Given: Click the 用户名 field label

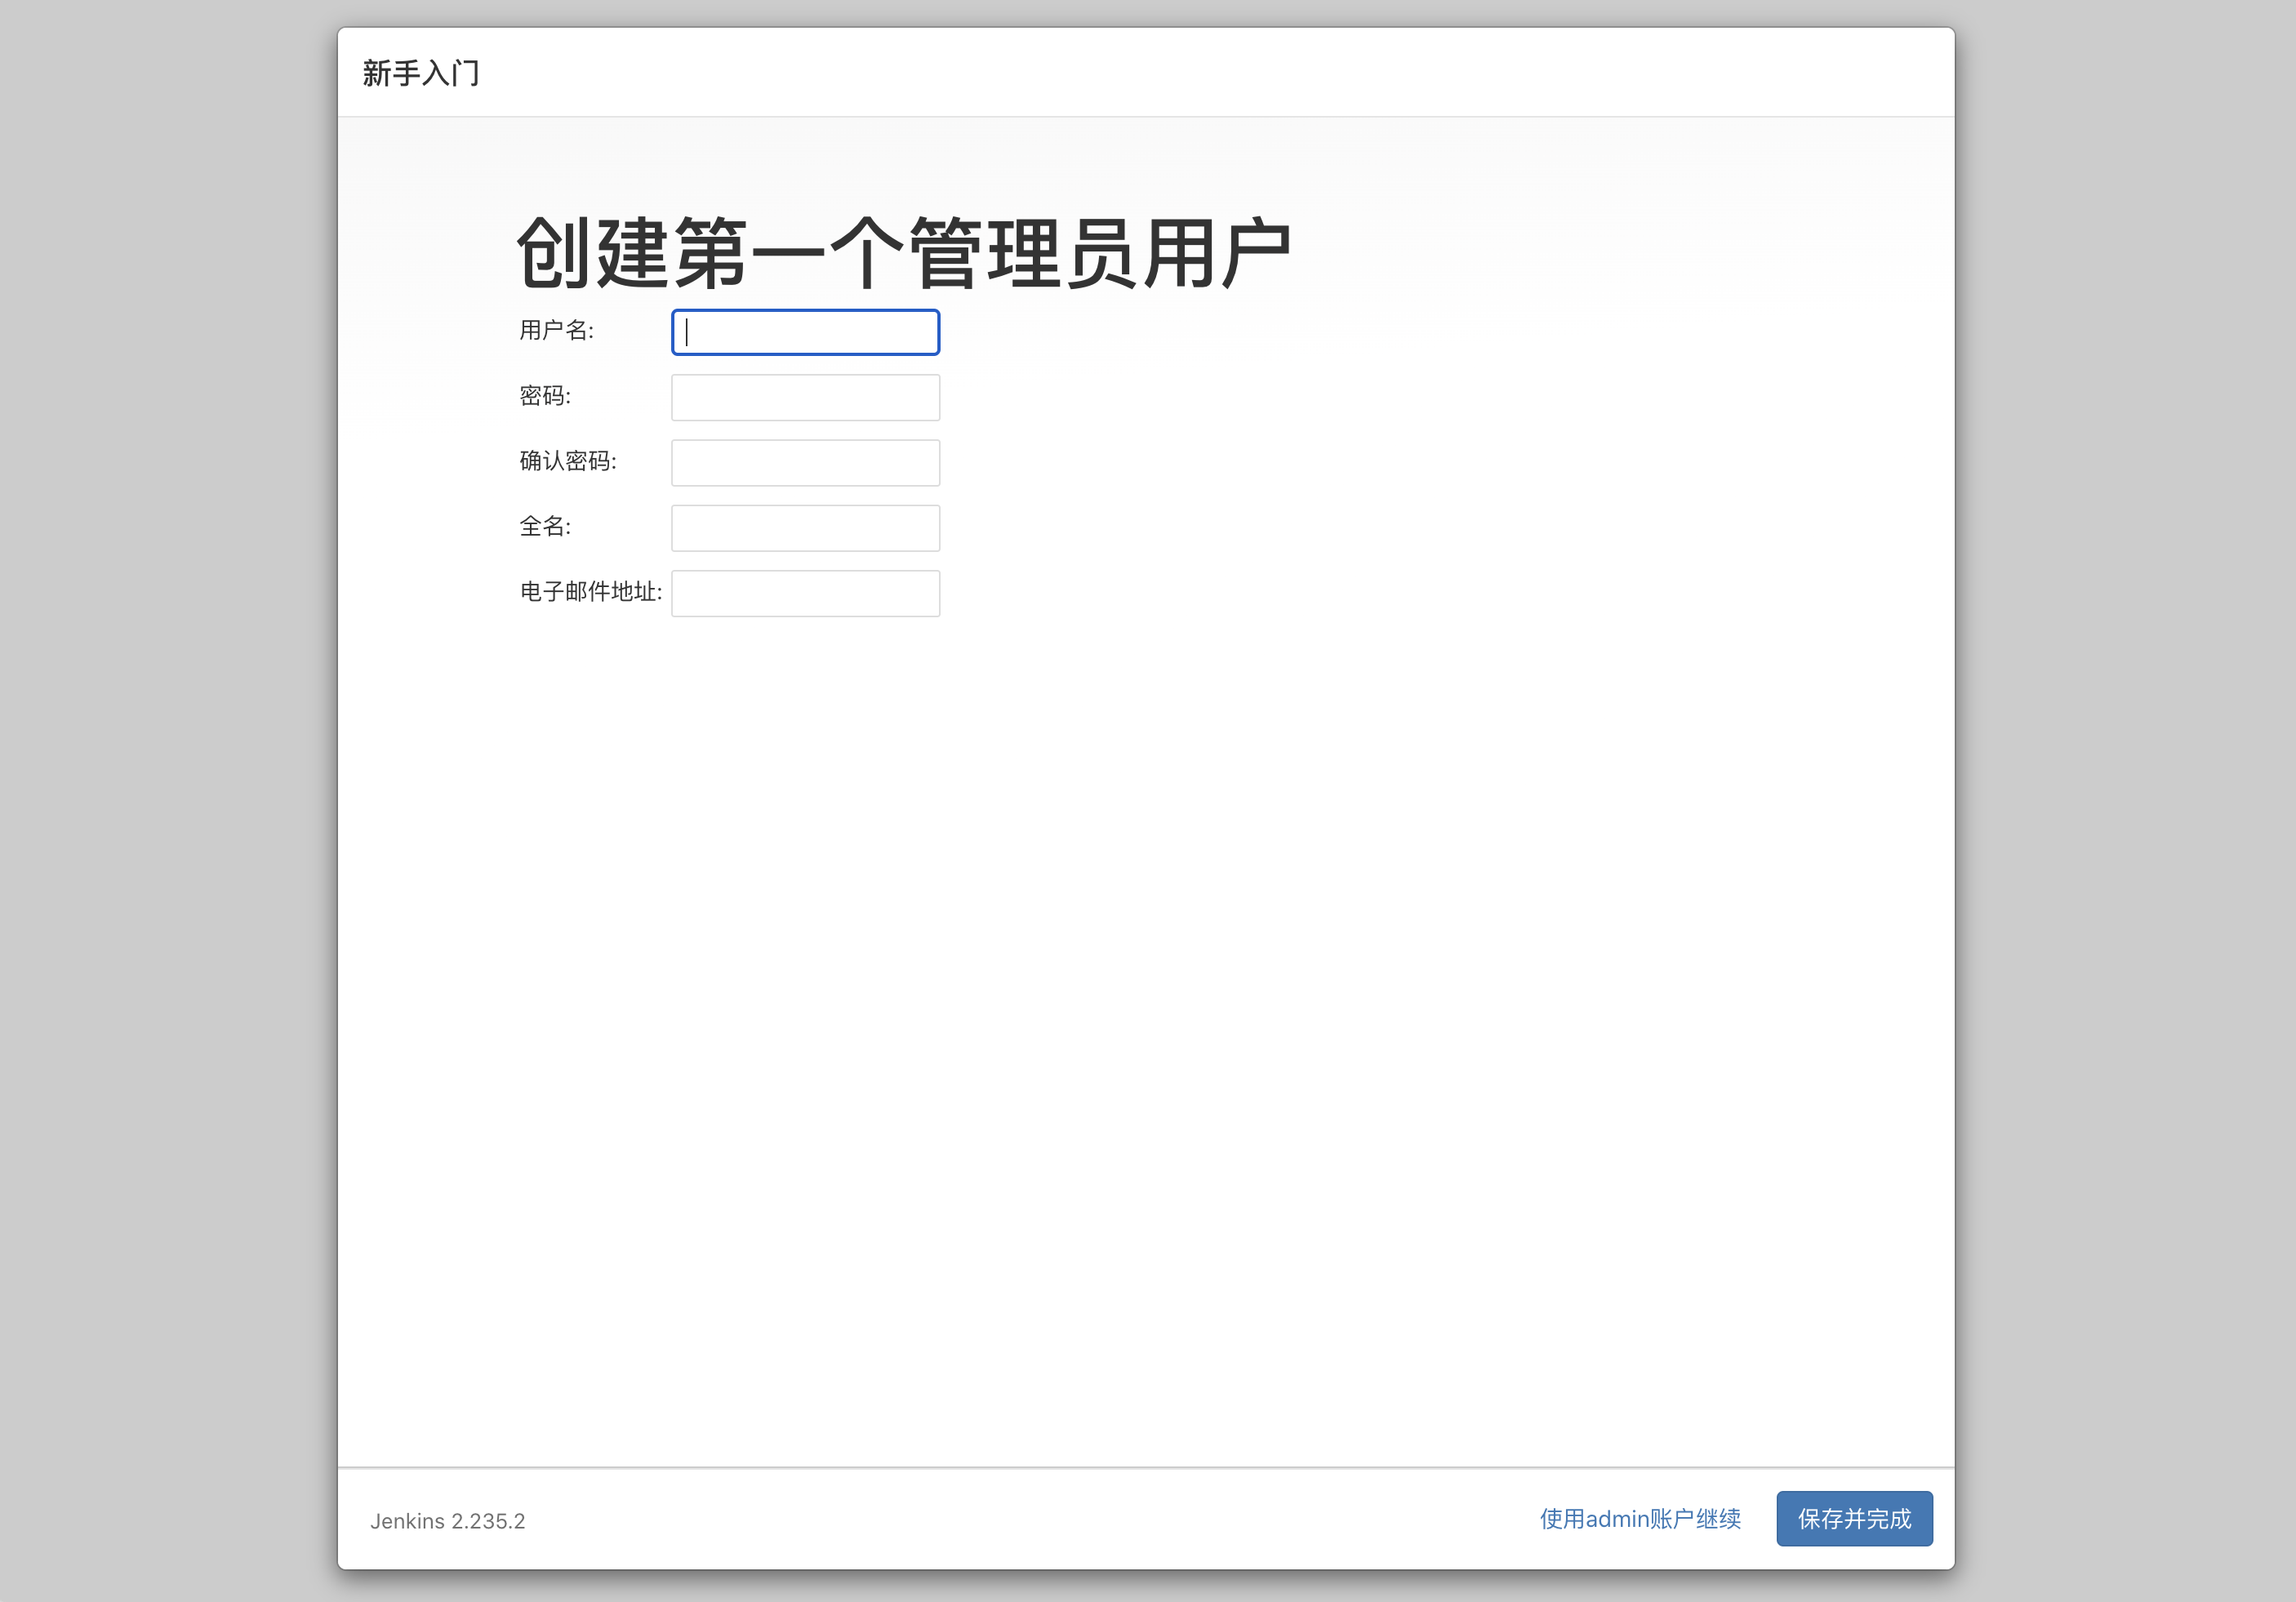Looking at the screenshot, I should pos(557,331).
